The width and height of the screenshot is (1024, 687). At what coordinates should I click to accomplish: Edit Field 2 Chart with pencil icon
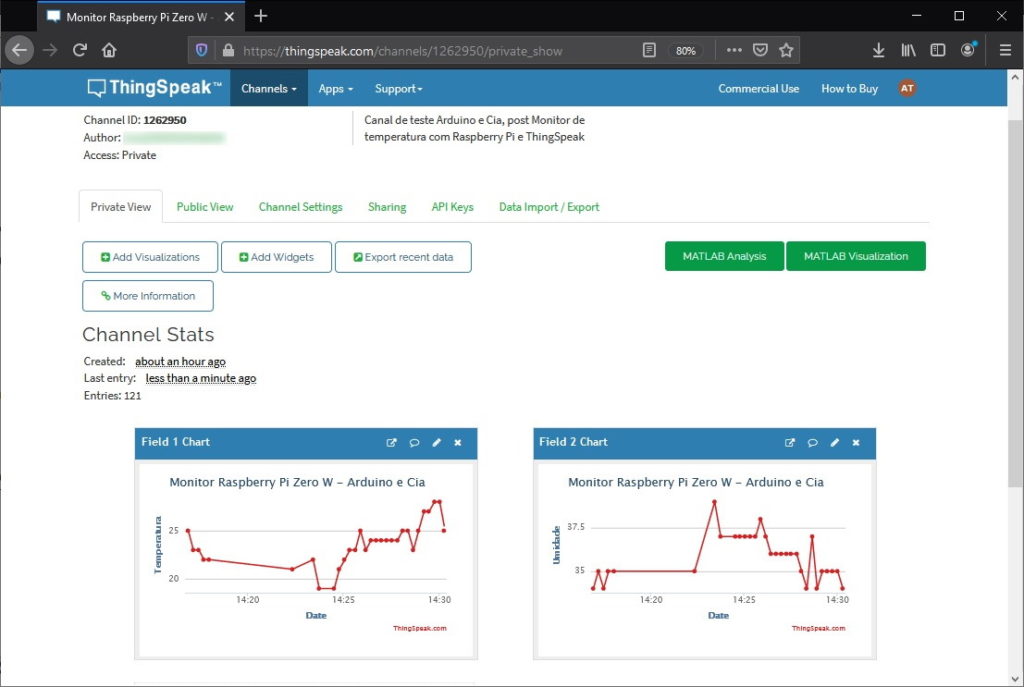pos(835,443)
